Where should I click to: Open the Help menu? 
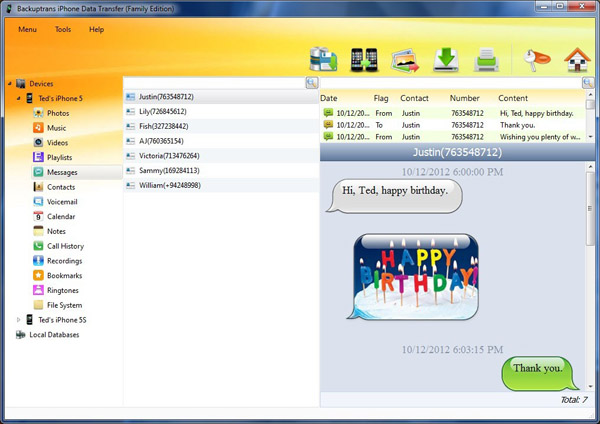coord(96,29)
